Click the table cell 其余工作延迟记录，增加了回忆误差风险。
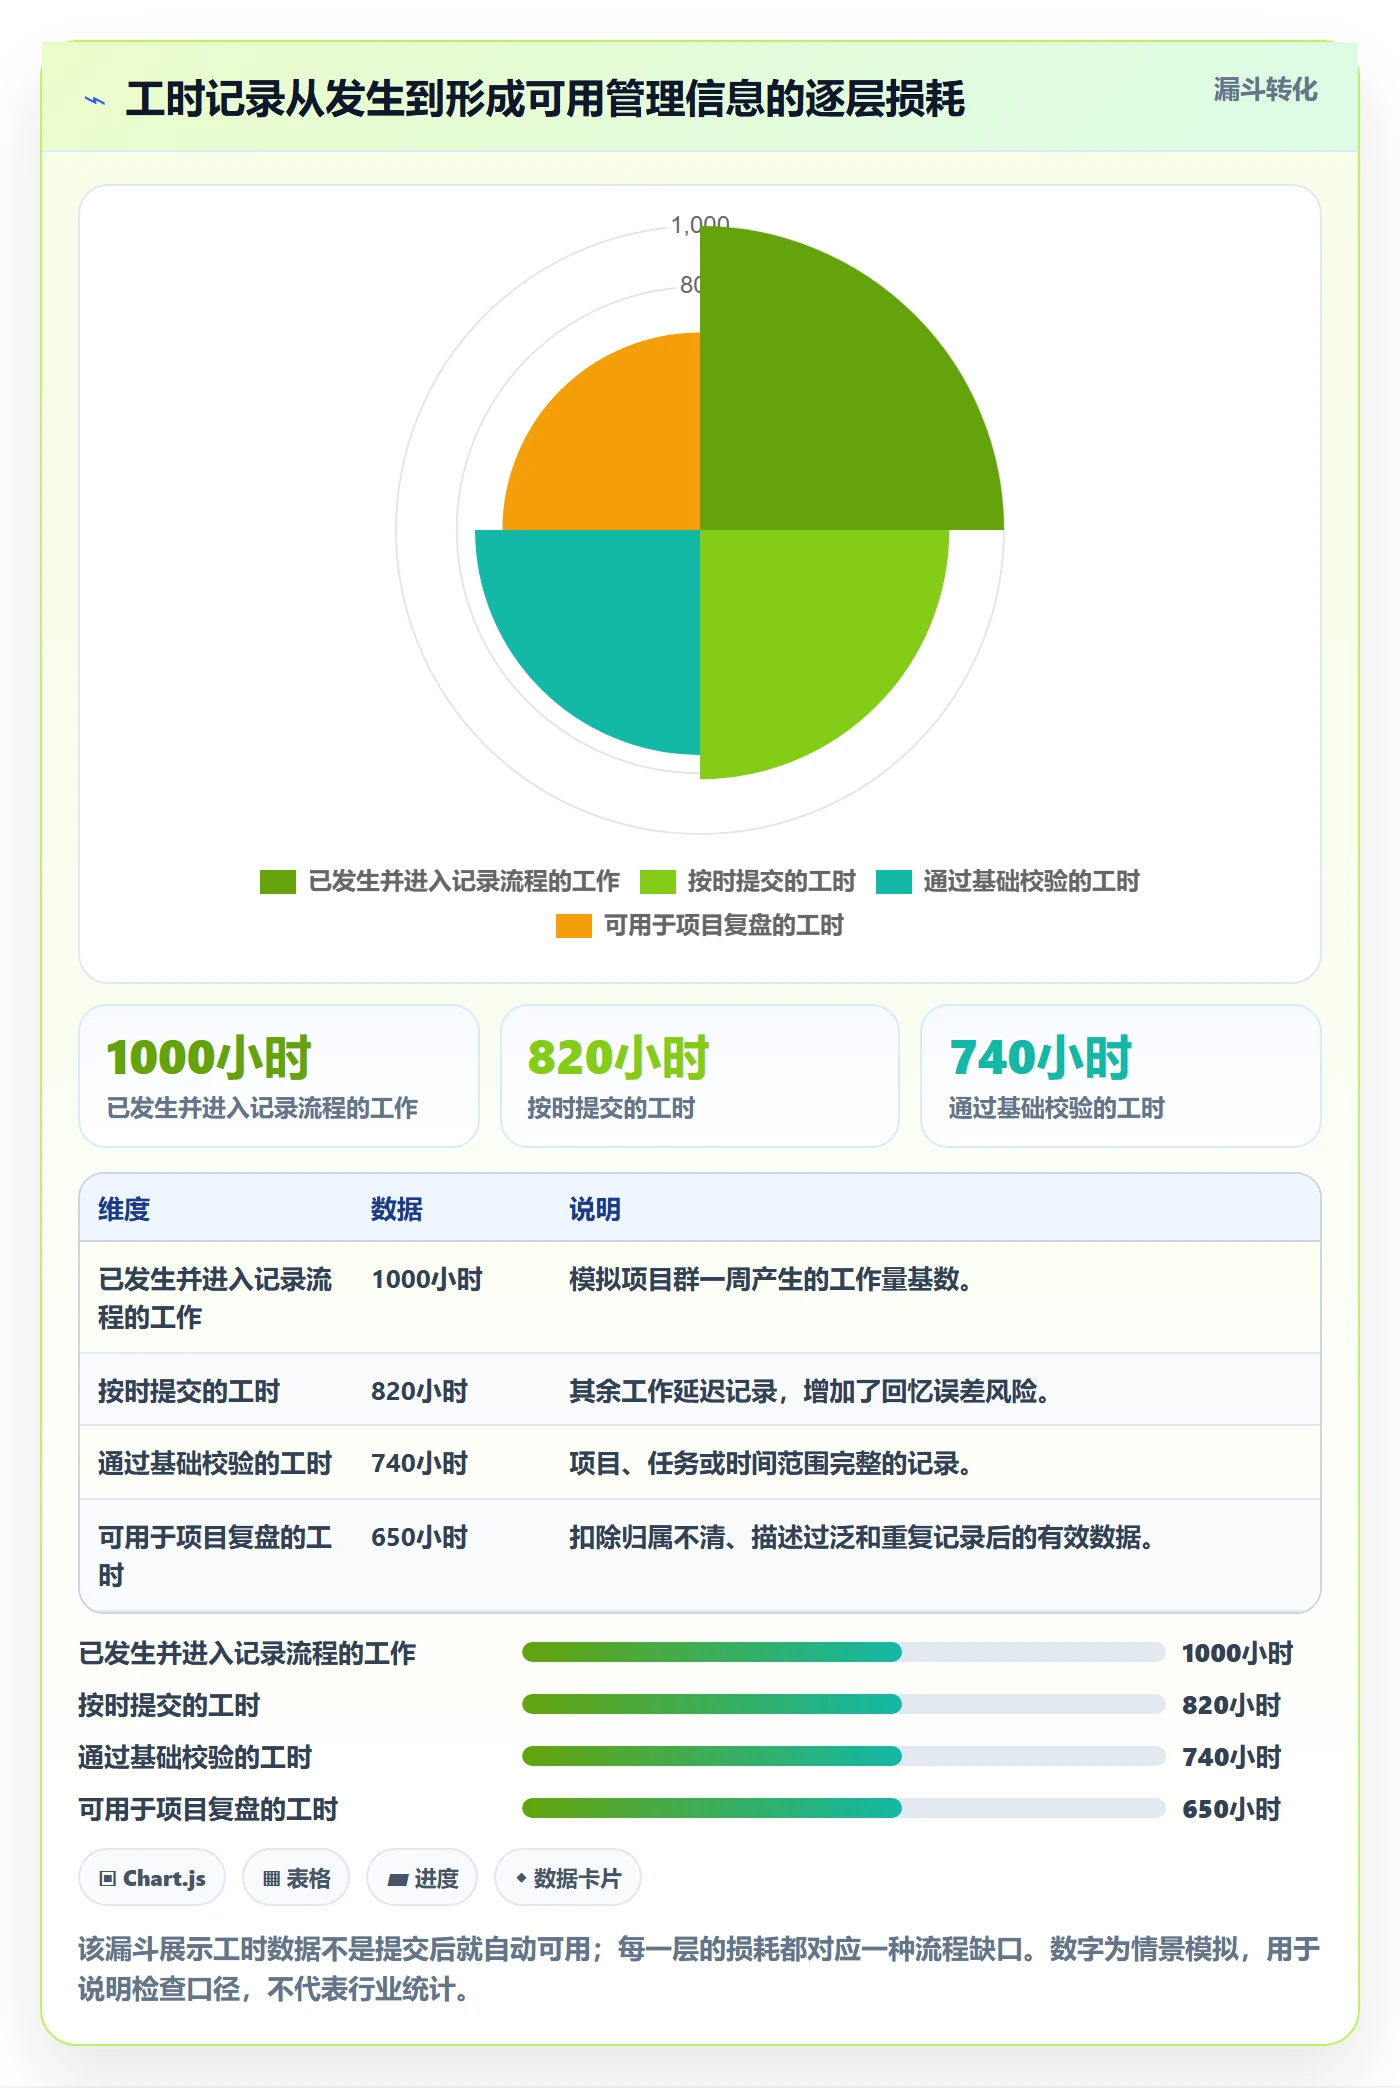Viewport: 1400px width, 2088px height. click(810, 1391)
